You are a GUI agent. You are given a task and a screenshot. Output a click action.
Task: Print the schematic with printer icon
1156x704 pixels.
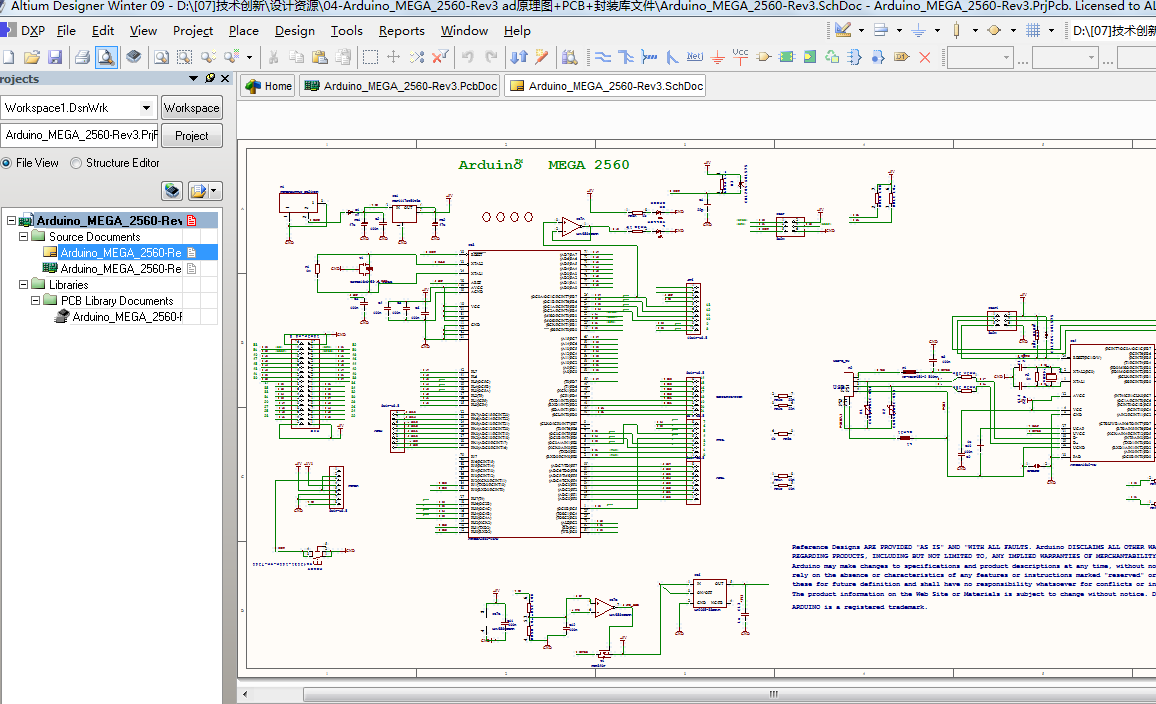coord(82,57)
